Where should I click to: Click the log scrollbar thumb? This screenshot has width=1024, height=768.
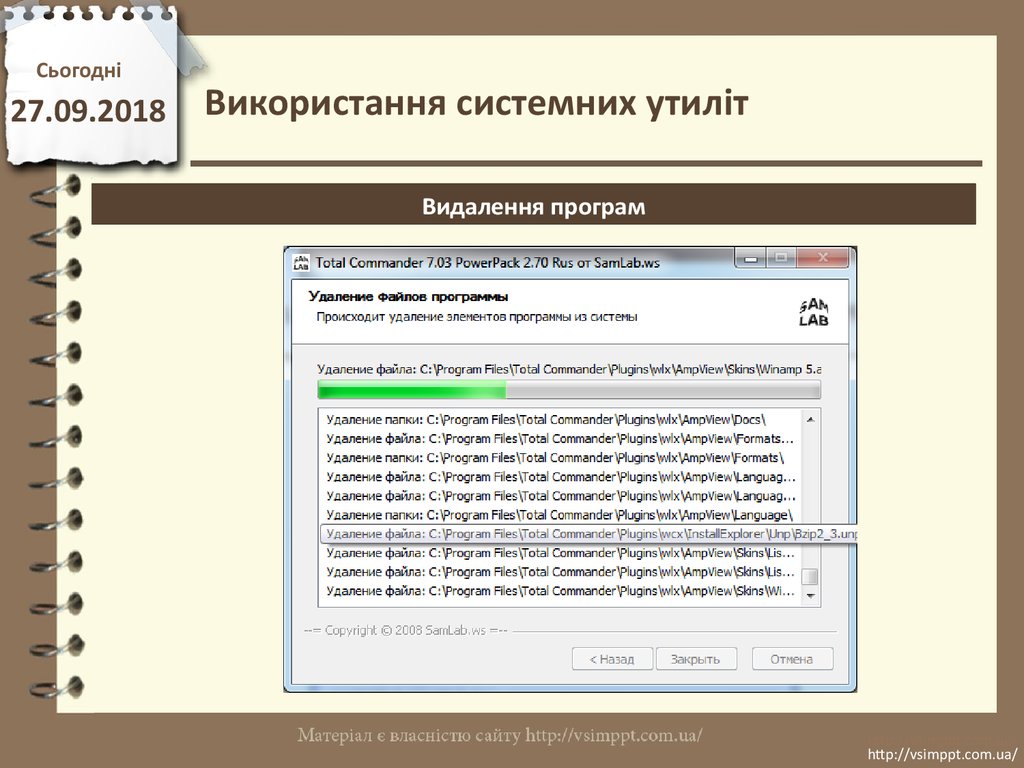tap(811, 577)
